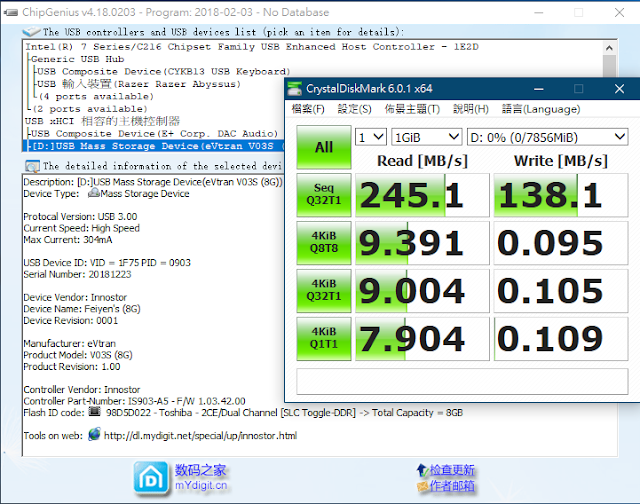Click the Manufacturer: eVtran line
640x504 pixels.
click(69, 343)
